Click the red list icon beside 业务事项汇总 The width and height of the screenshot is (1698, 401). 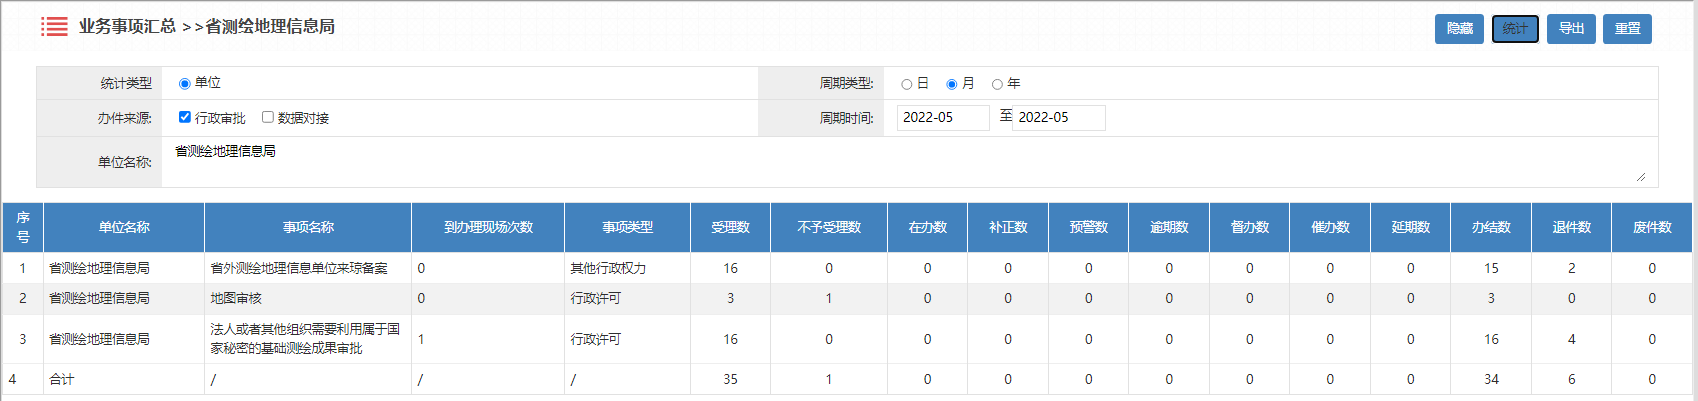tap(54, 27)
